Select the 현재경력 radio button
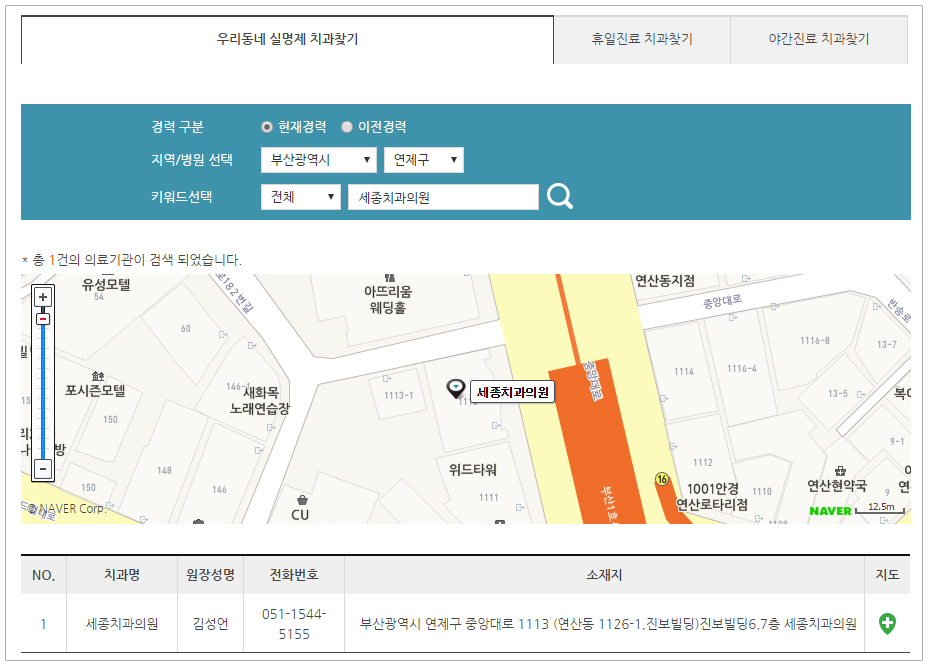 [267, 127]
